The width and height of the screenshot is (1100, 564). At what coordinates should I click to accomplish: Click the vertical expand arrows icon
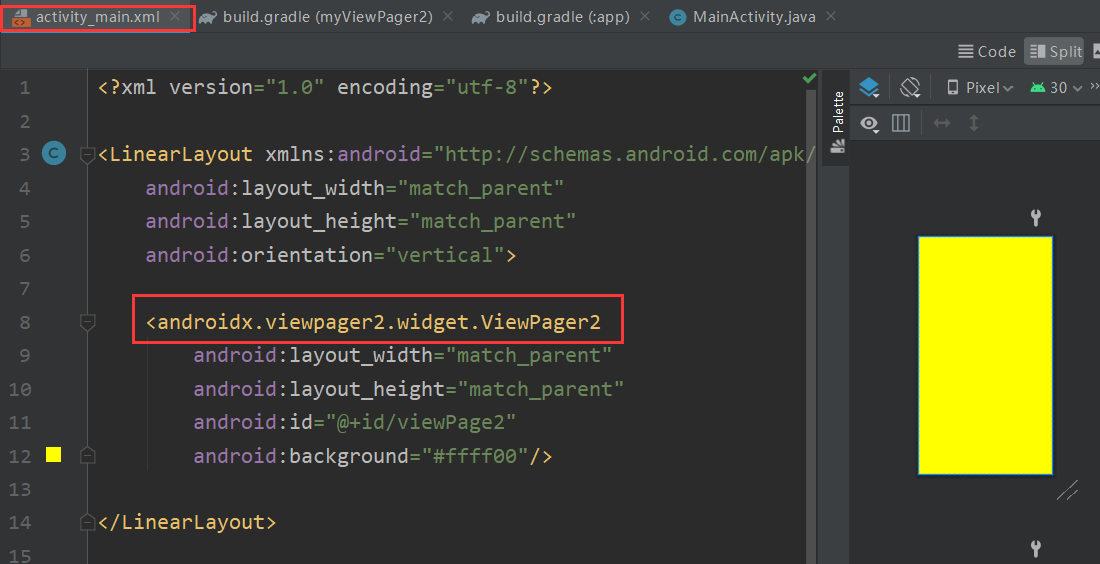click(x=974, y=123)
